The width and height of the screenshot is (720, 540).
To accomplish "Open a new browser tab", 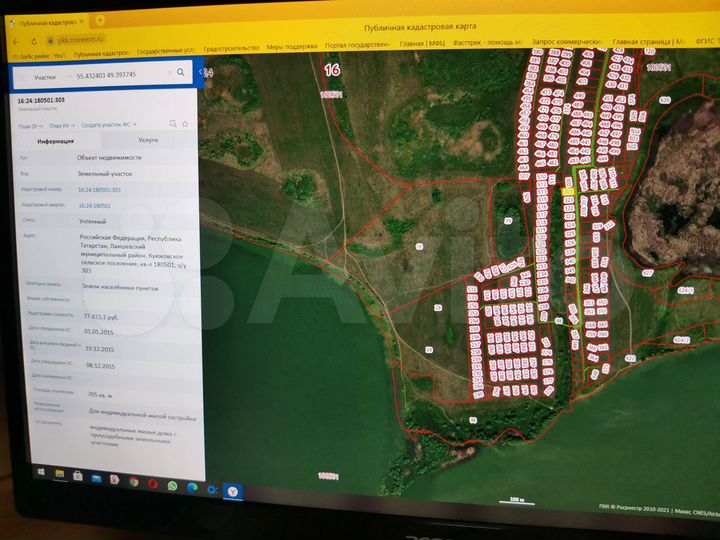I will click(x=100, y=20).
